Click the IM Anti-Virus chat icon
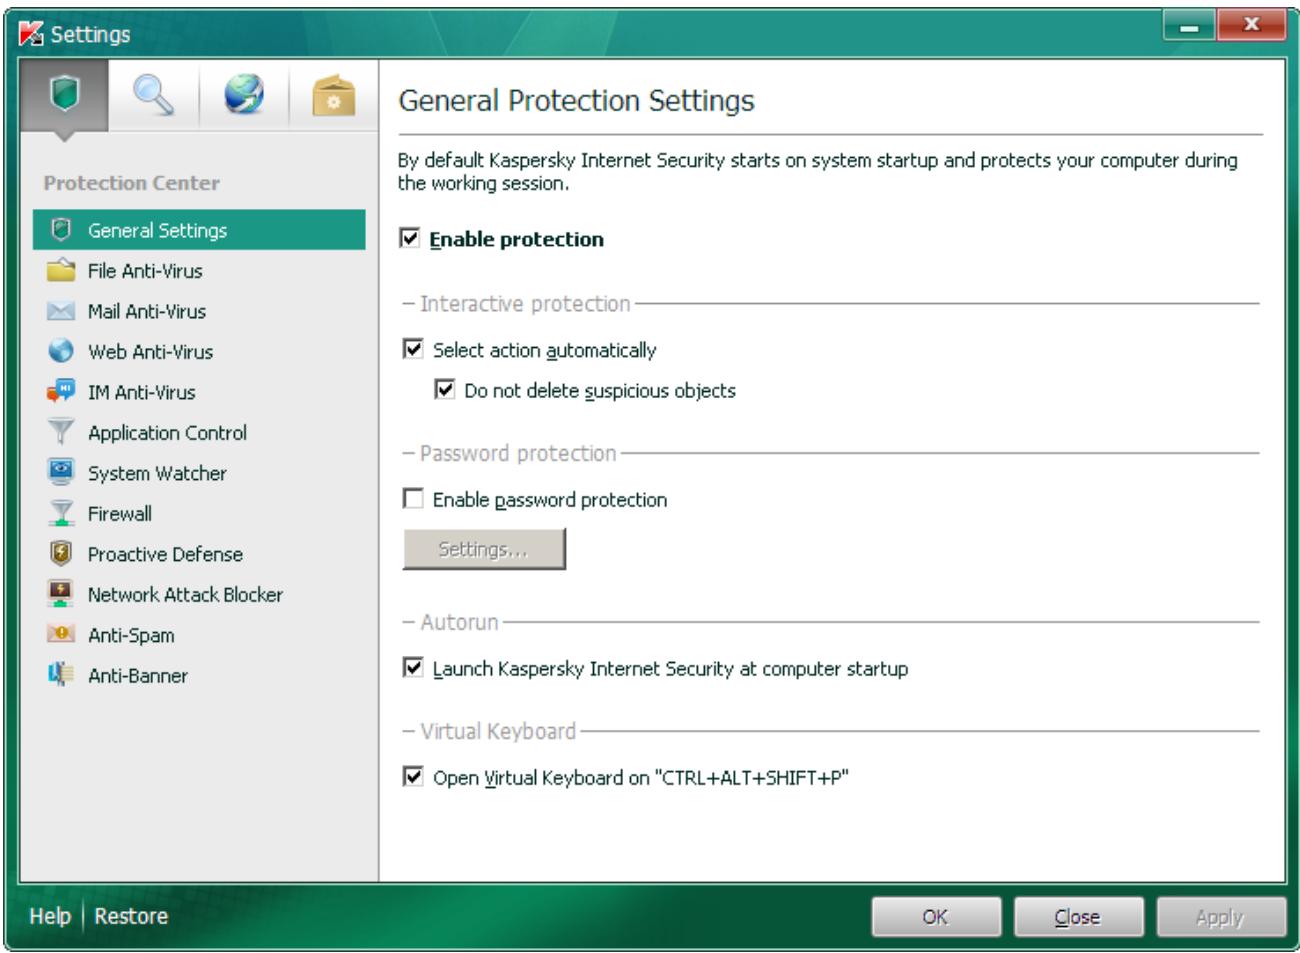Image resolution: width=1300 pixels, height=953 pixels. pos(61,392)
